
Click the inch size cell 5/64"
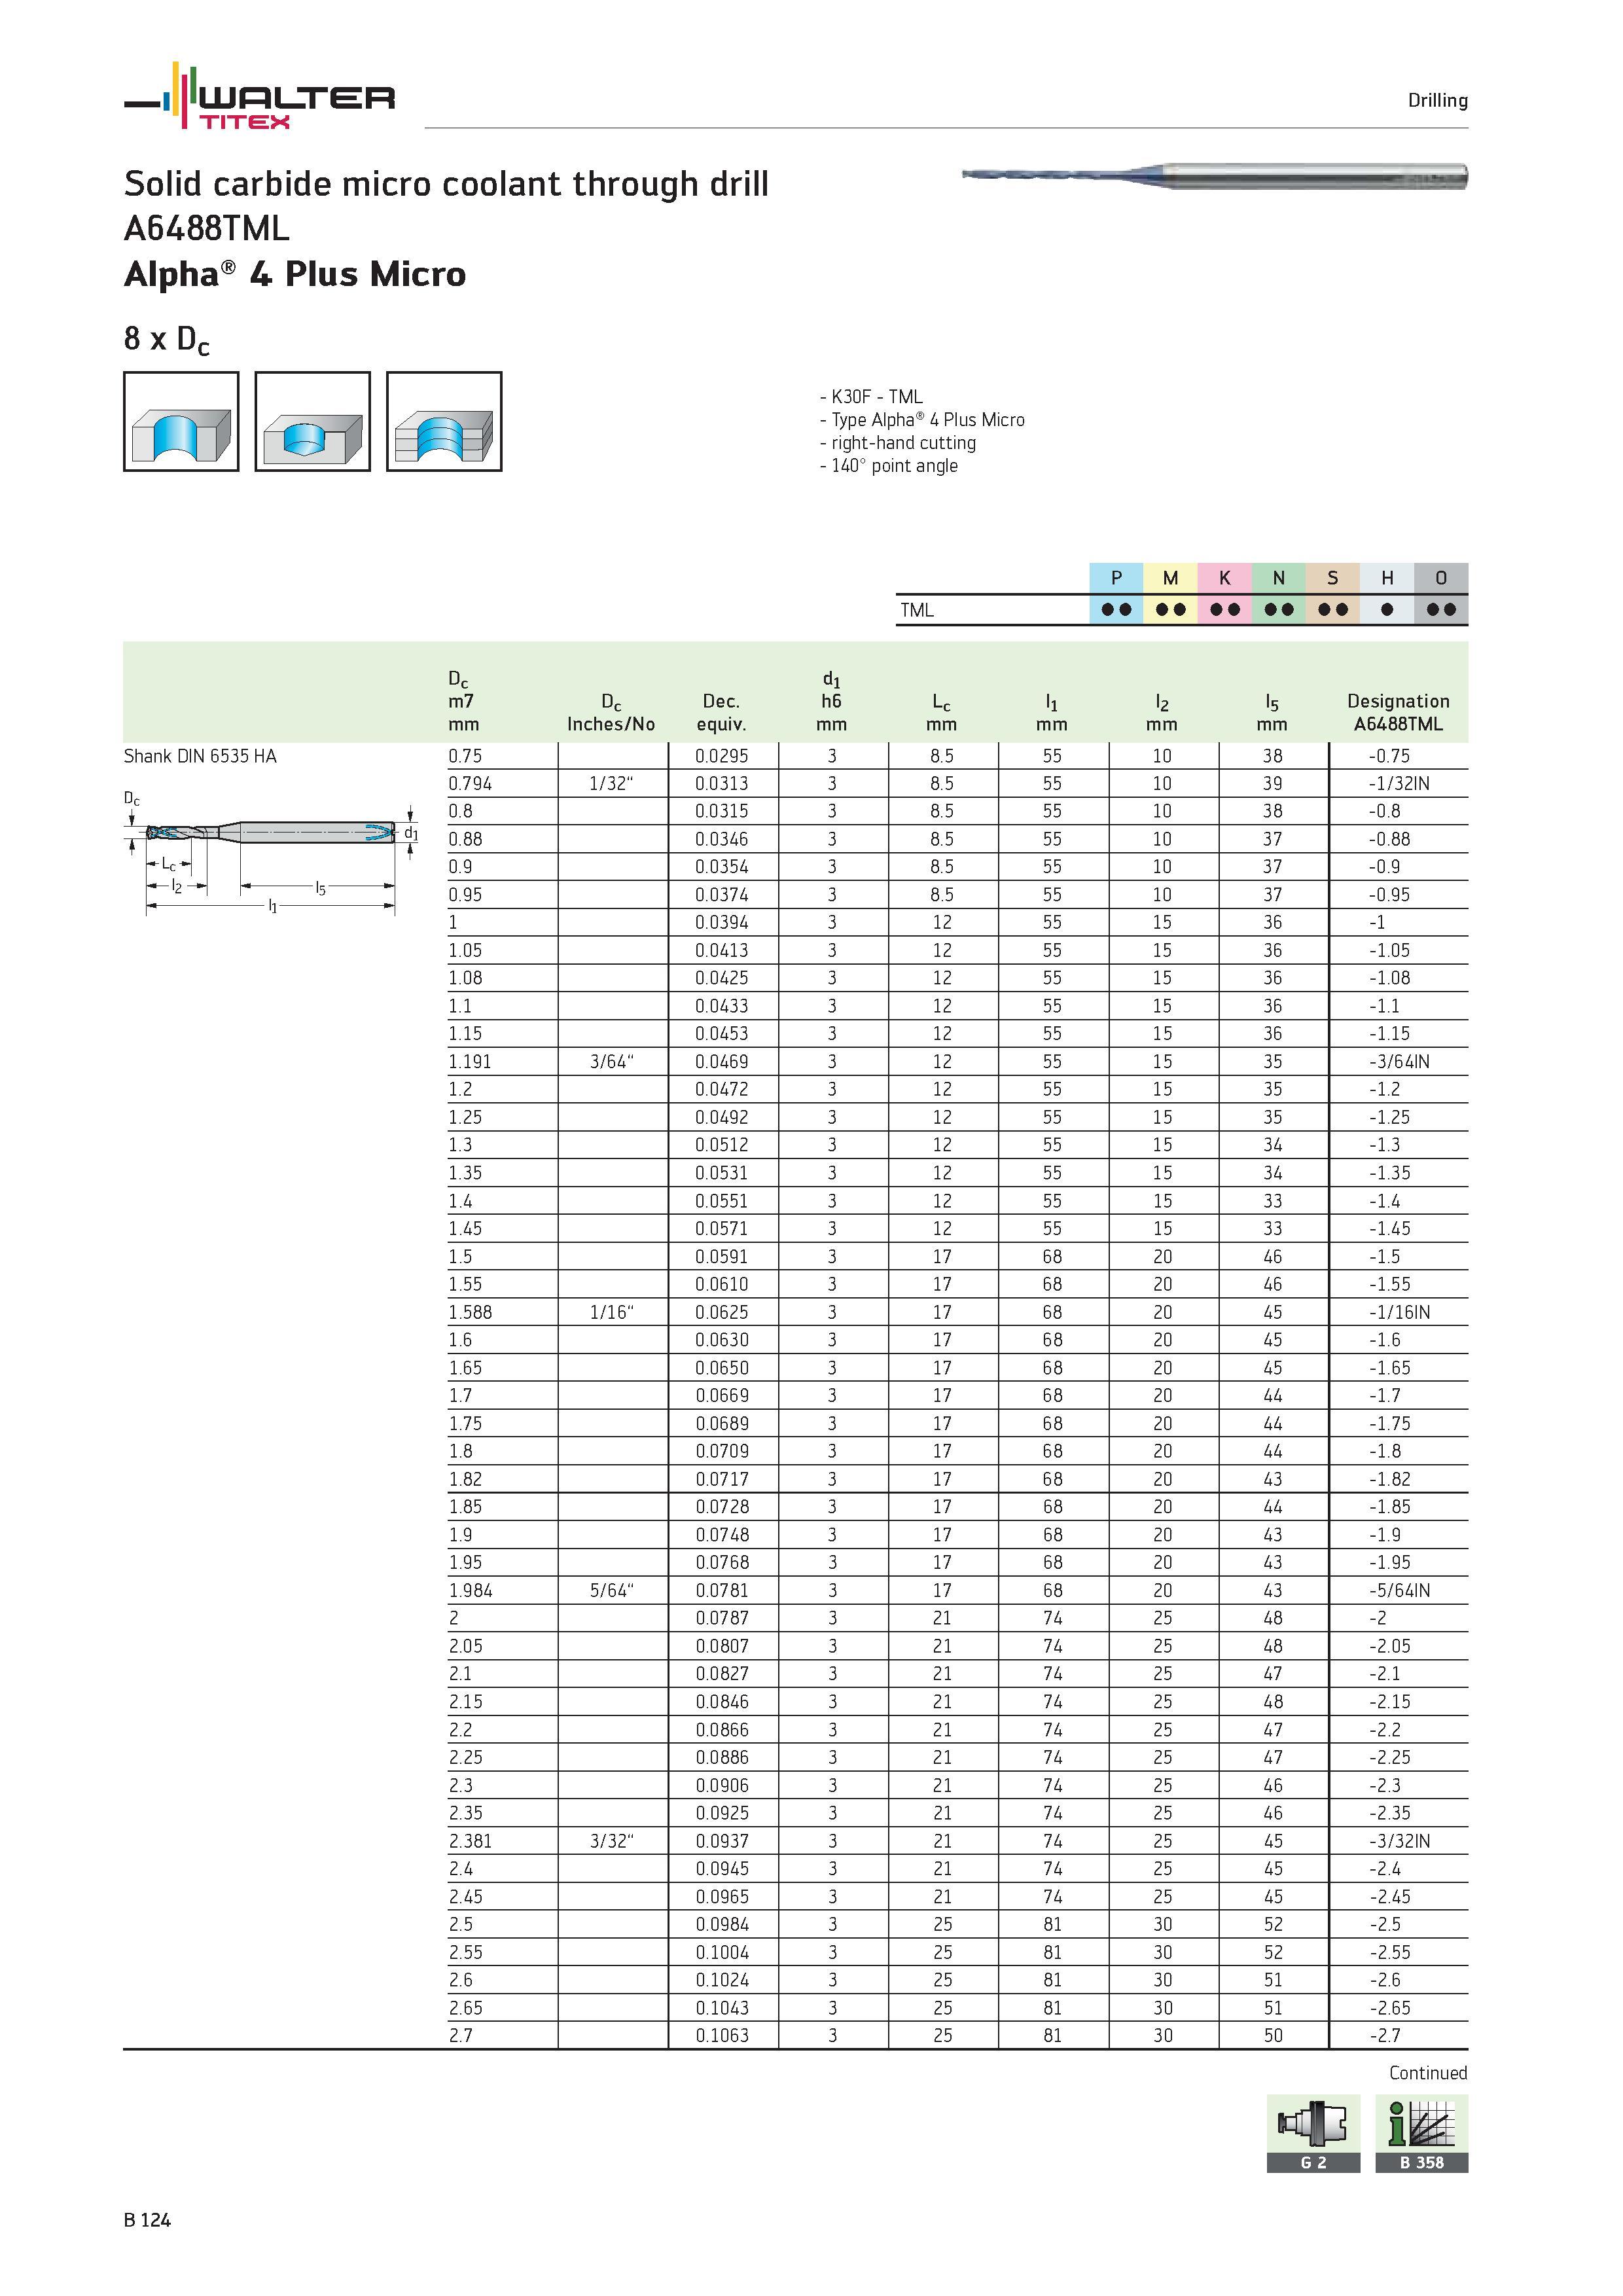coord(611,1590)
